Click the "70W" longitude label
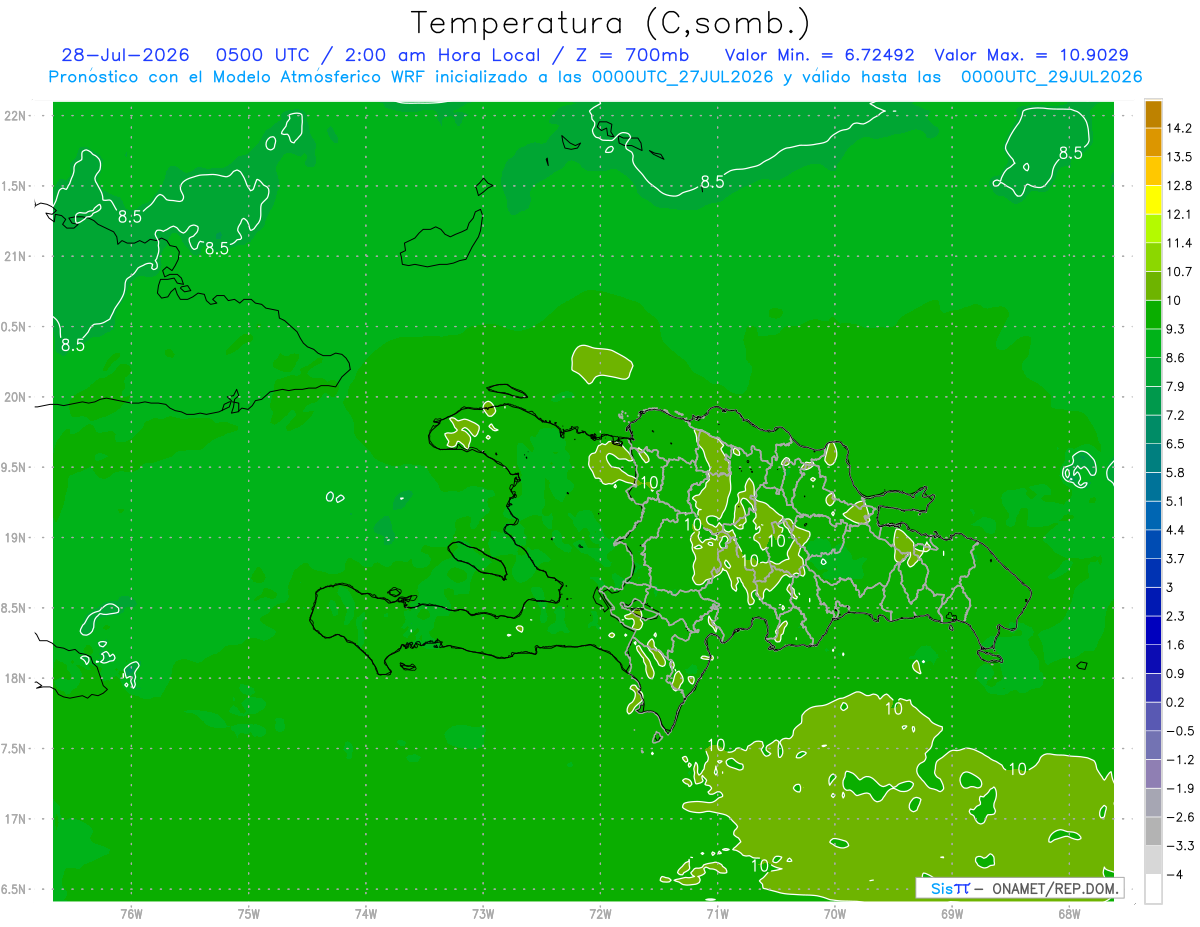Viewport: 1200px width, 927px height. coord(835,914)
